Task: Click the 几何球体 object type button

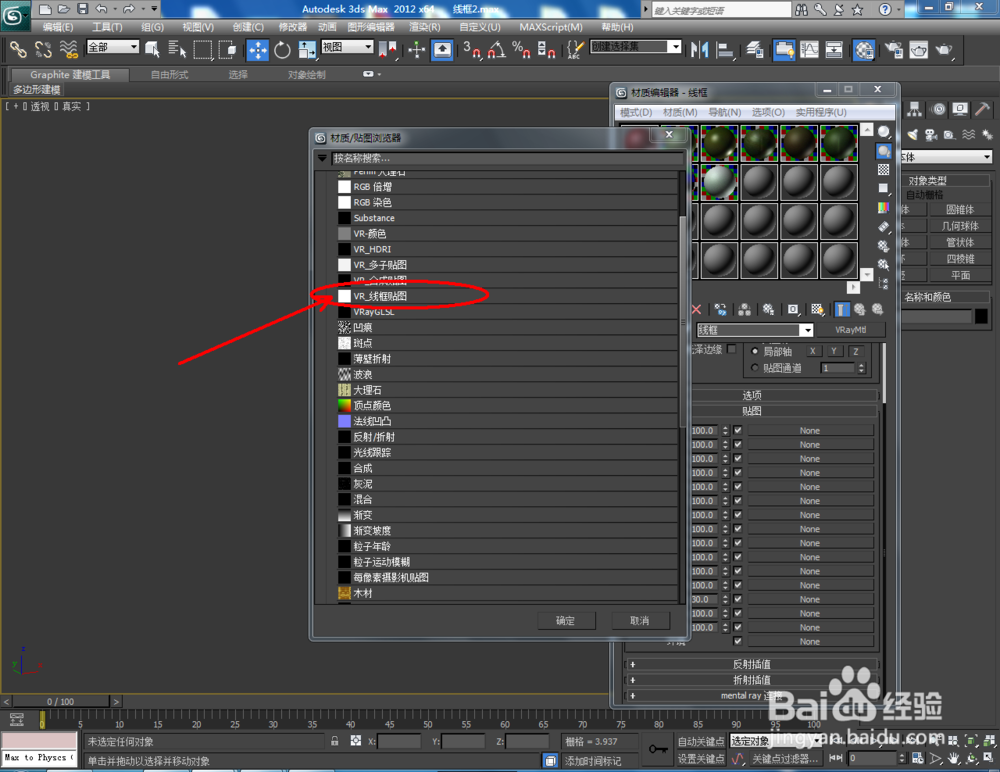Action: (x=960, y=226)
